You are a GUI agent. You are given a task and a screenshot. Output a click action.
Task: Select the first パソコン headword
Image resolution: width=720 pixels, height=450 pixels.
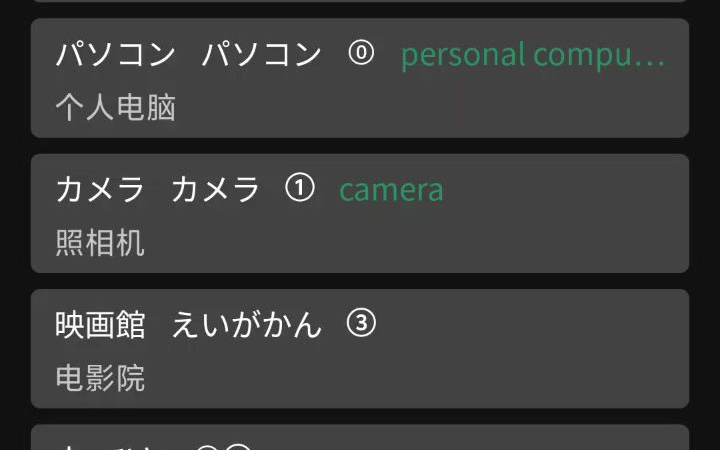(115, 54)
